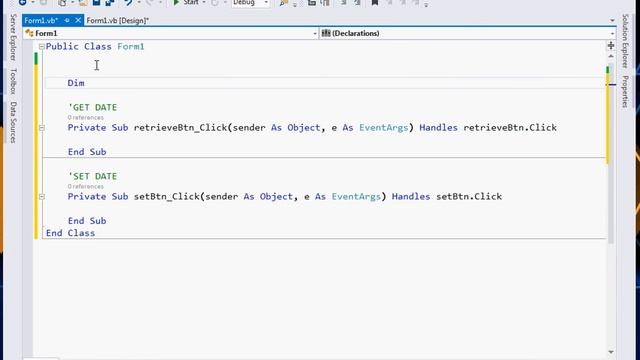Open the Toolbox side panel
640x360 pixels.
point(13,81)
